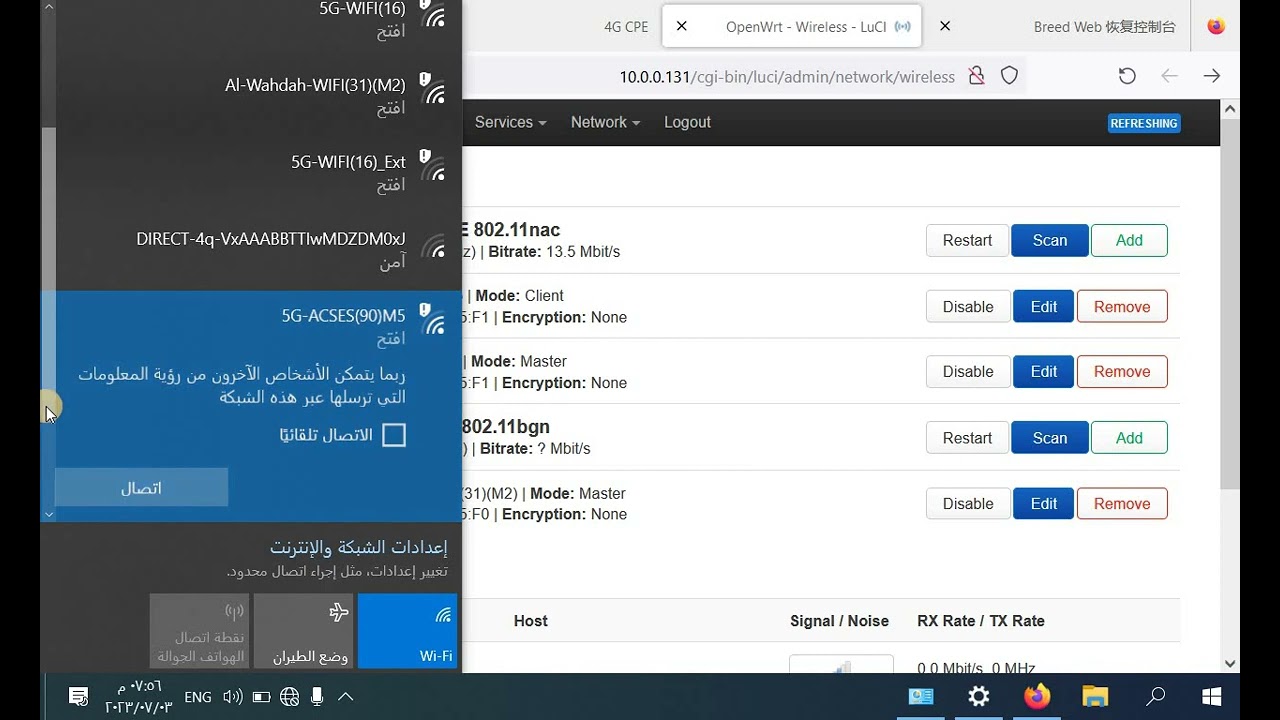Click signal icon of 5G-WIFI(16)_Ext
Viewport: 1280px width, 720px height.
pyautogui.click(x=433, y=164)
